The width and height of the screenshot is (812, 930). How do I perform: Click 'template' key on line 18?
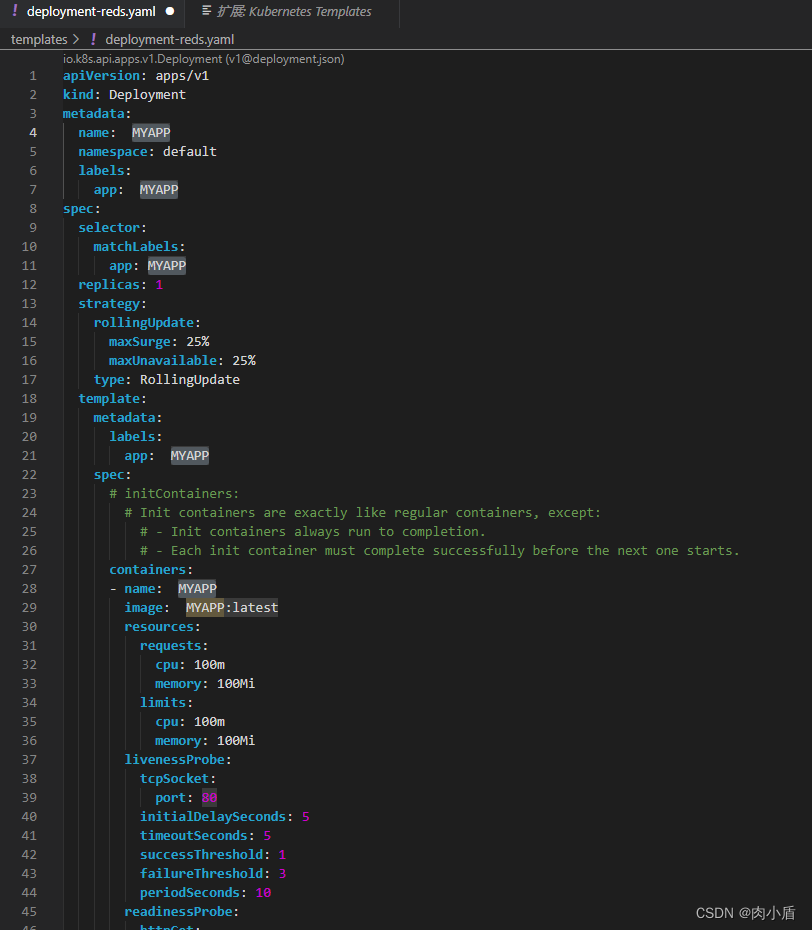click(109, 399)
